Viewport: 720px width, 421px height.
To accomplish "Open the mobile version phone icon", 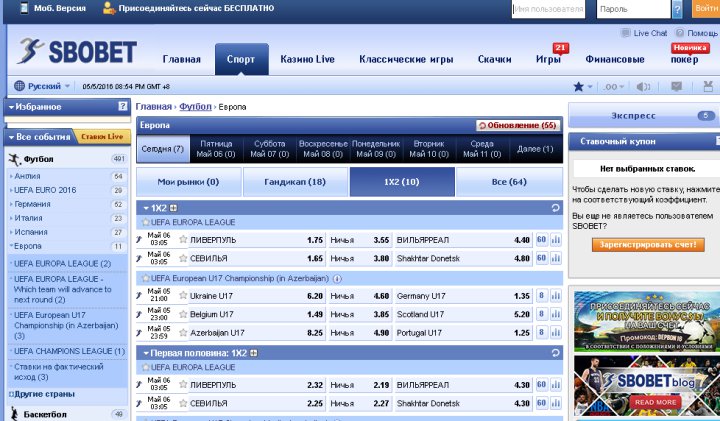I will tap(24, 8).
